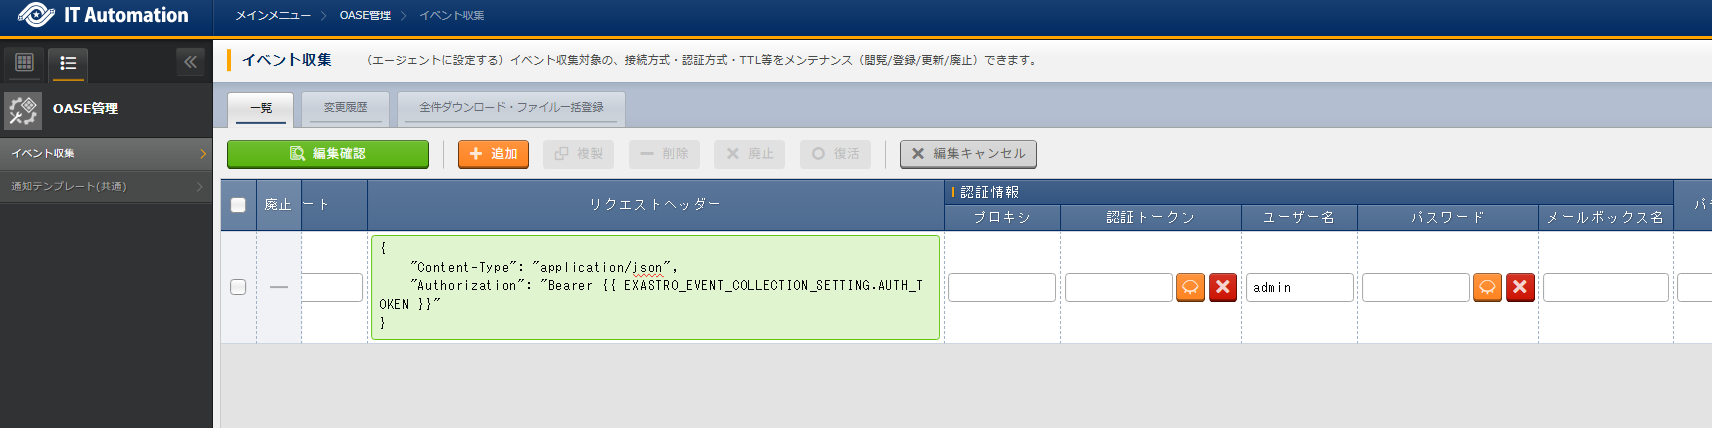
Task: Open editor for パスワード field
Action: pos(1487,288)
